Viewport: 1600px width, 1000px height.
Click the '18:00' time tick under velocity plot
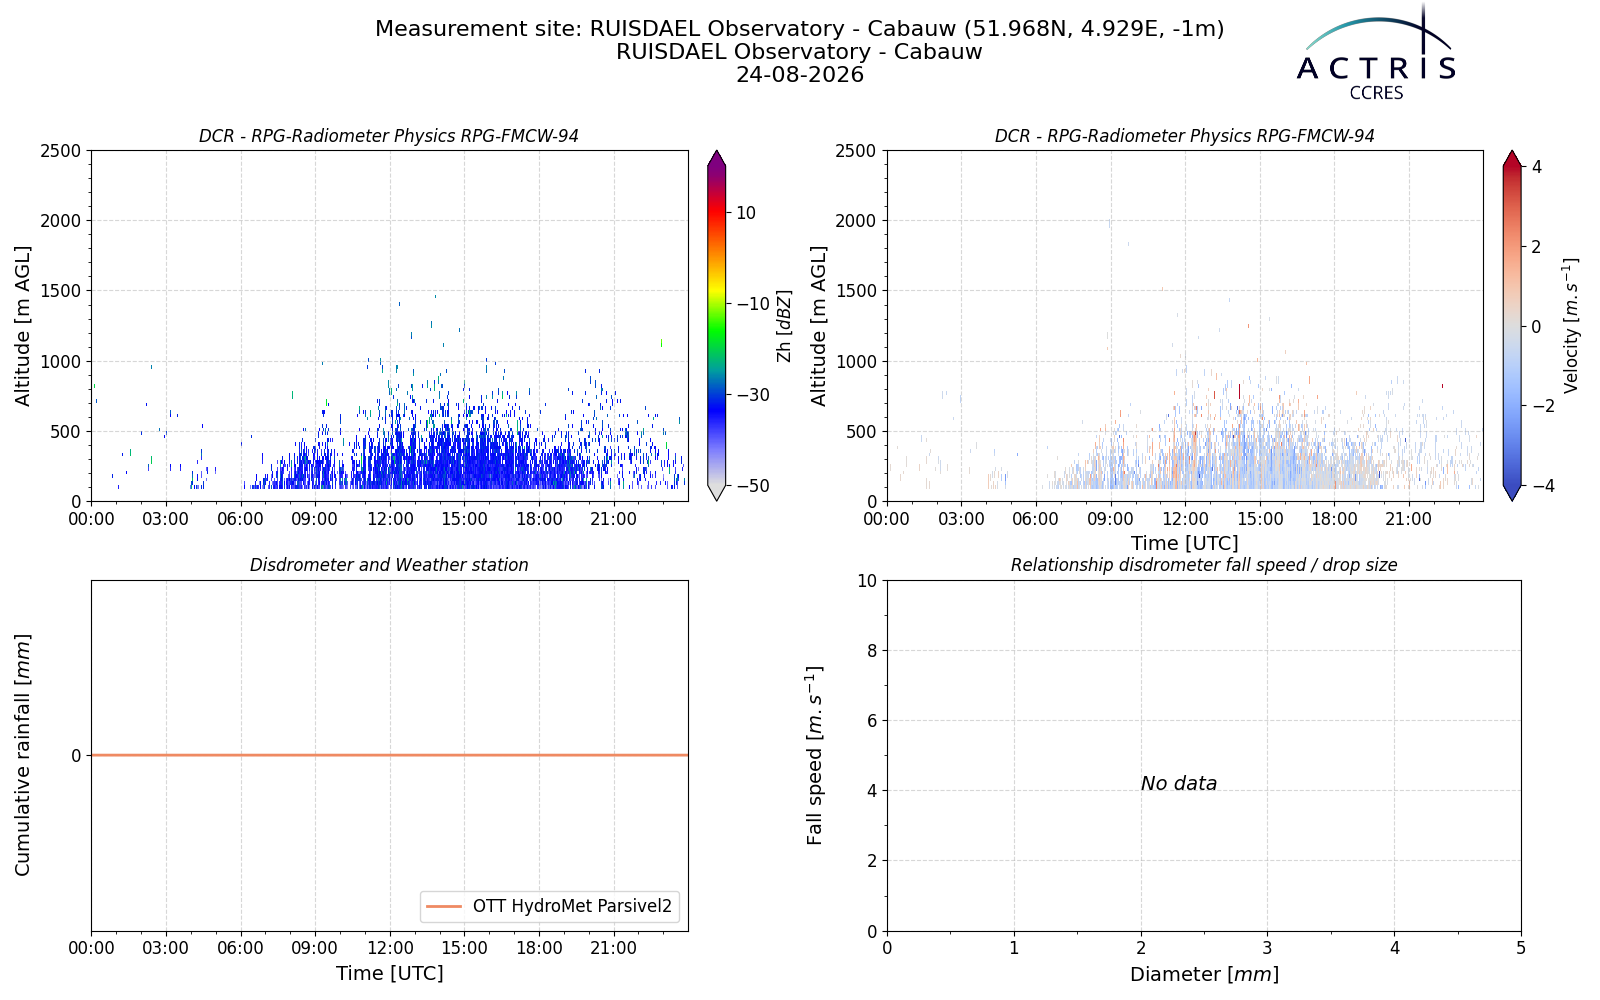tap(1335, 519)
